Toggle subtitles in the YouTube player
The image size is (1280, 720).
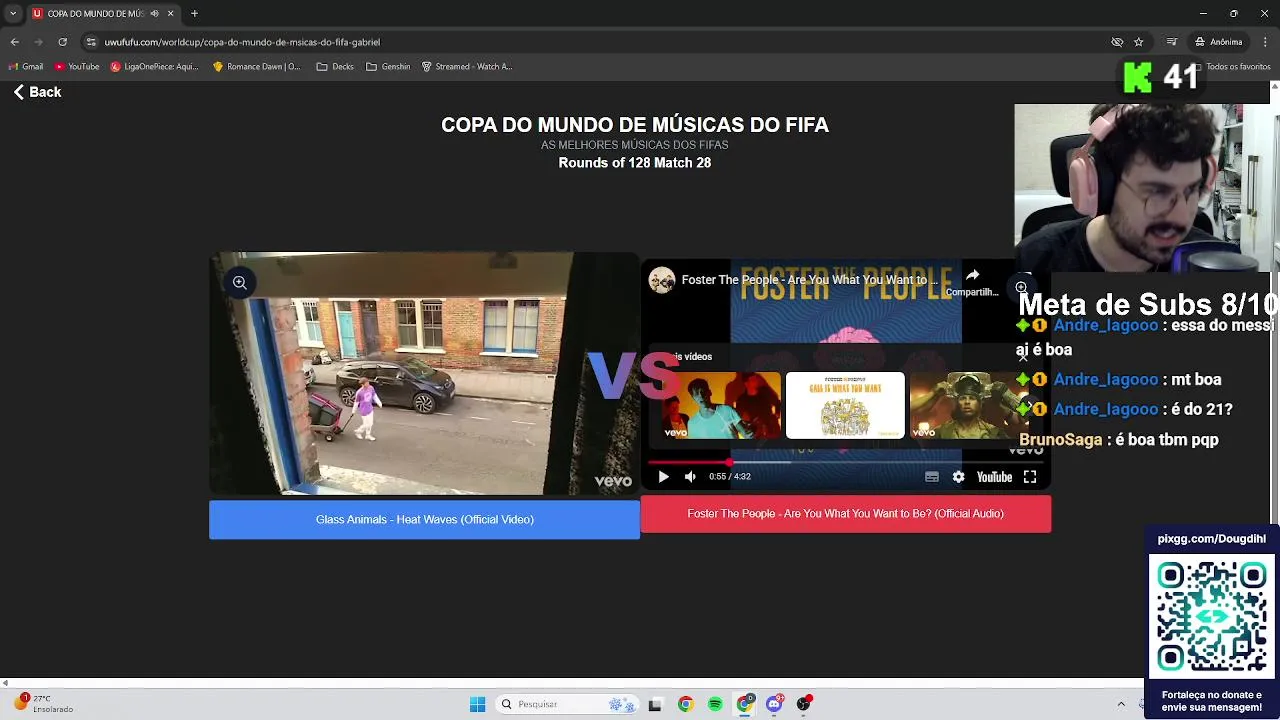click(x=932, y=477)
